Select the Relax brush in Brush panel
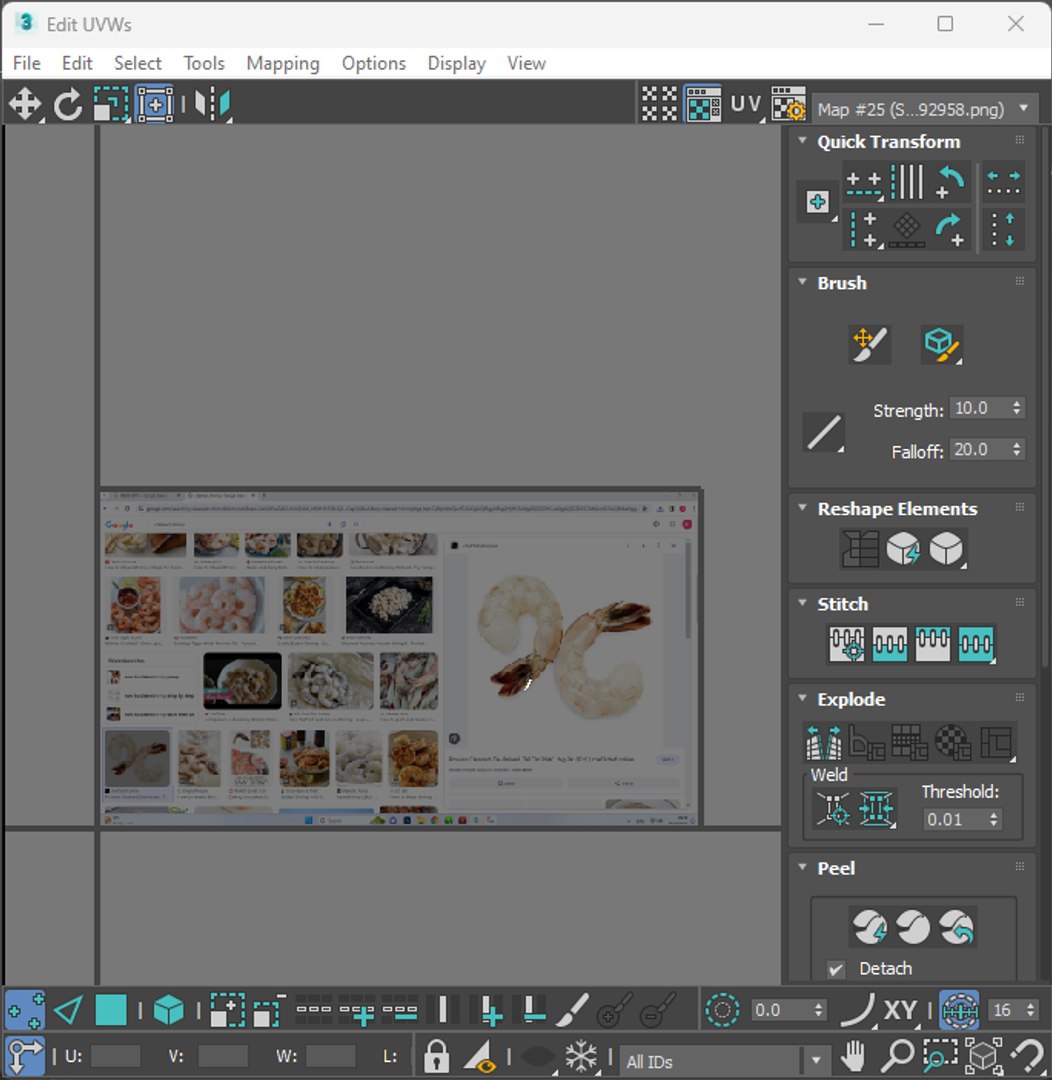This screenshot has width=1052, height=1080. [942, 344]
